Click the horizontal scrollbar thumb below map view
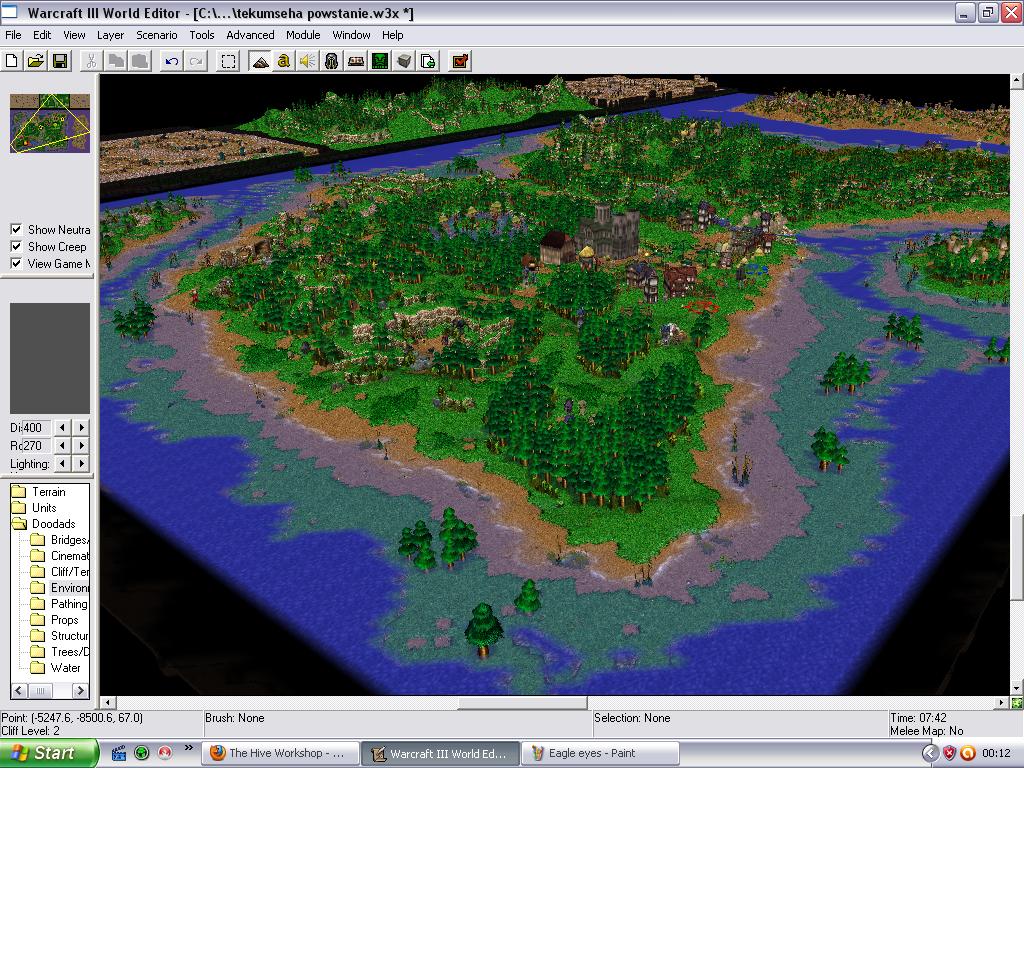 [522, 703]
